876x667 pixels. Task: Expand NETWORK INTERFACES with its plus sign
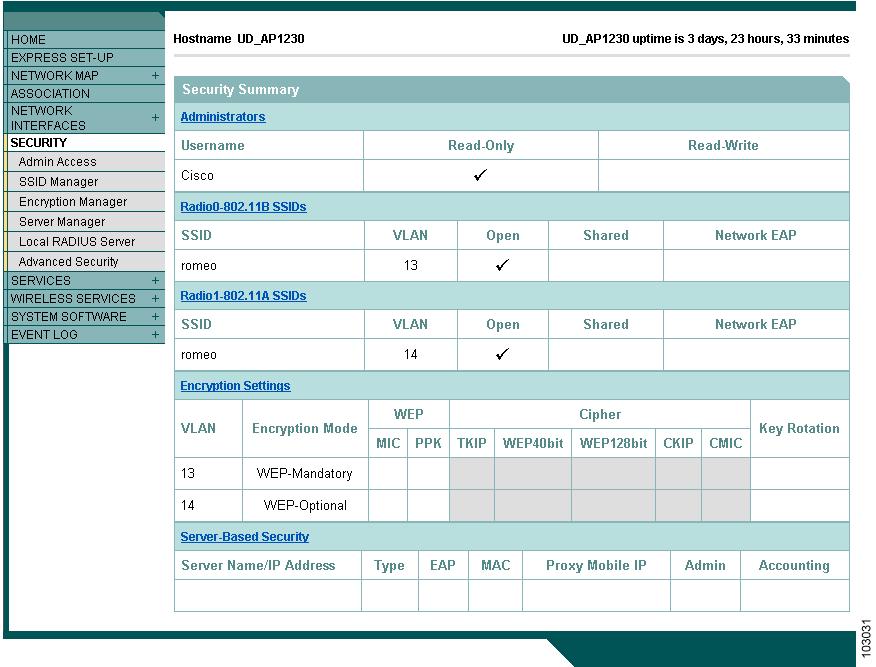(x=155, y=118)
